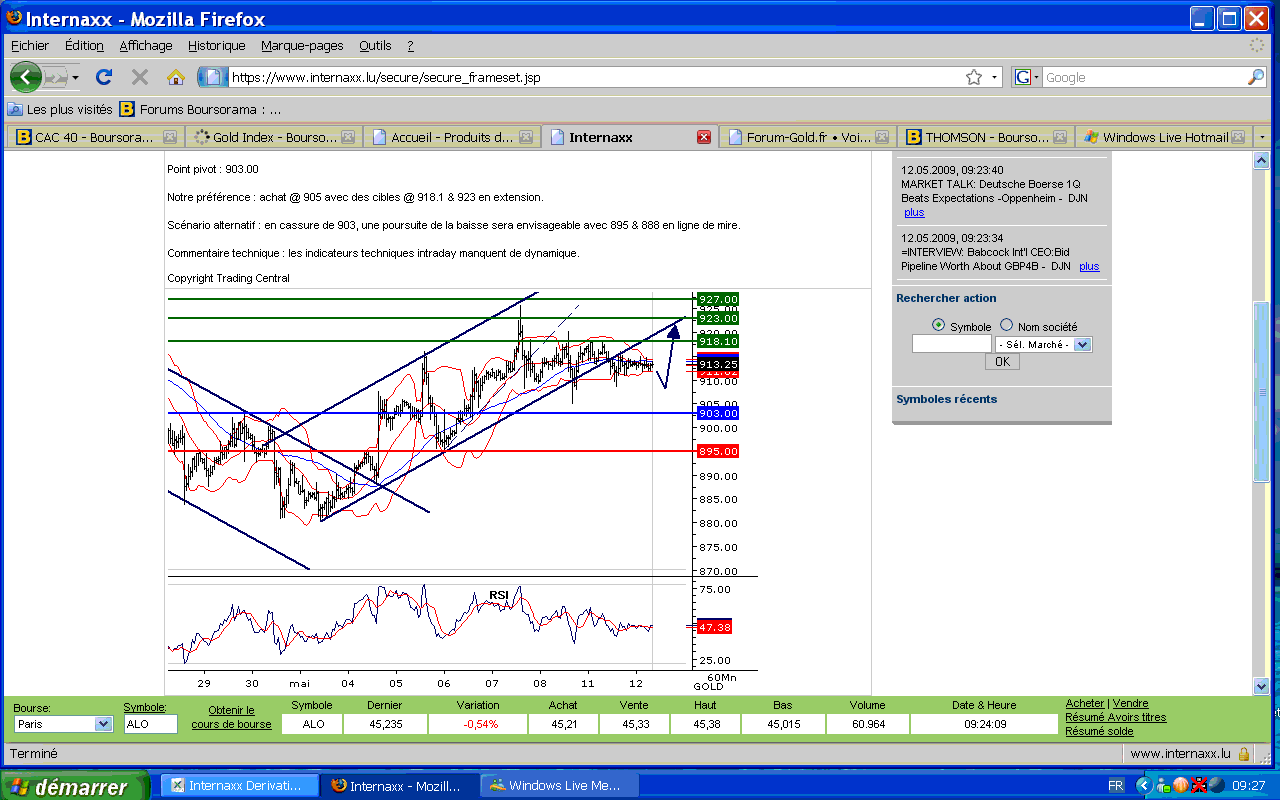Click the Firefox back arrow button
This screenshot has width=1280, height=800.
click(26, 77)
